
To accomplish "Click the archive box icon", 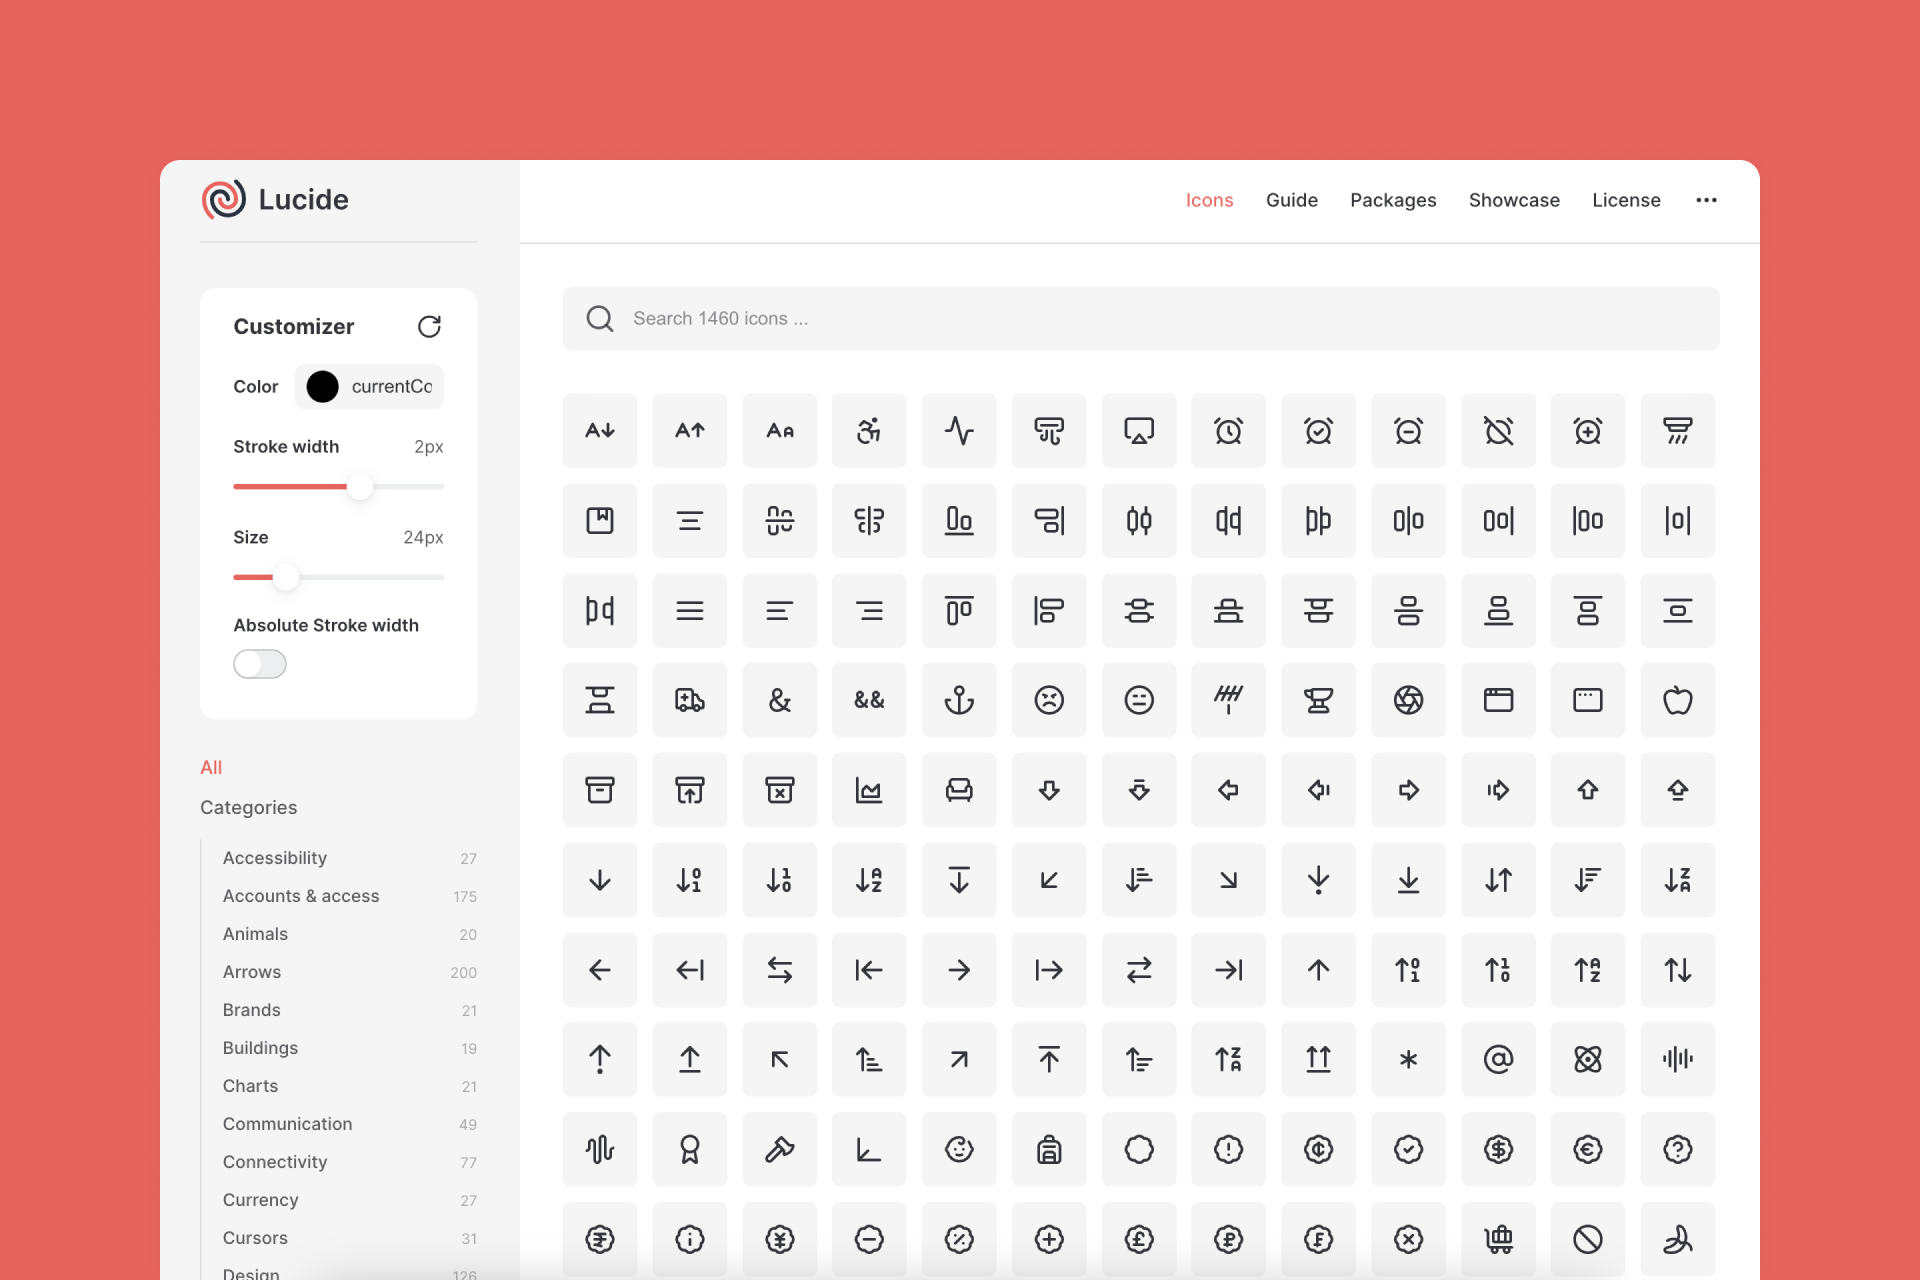I will [x=599, y=789].
